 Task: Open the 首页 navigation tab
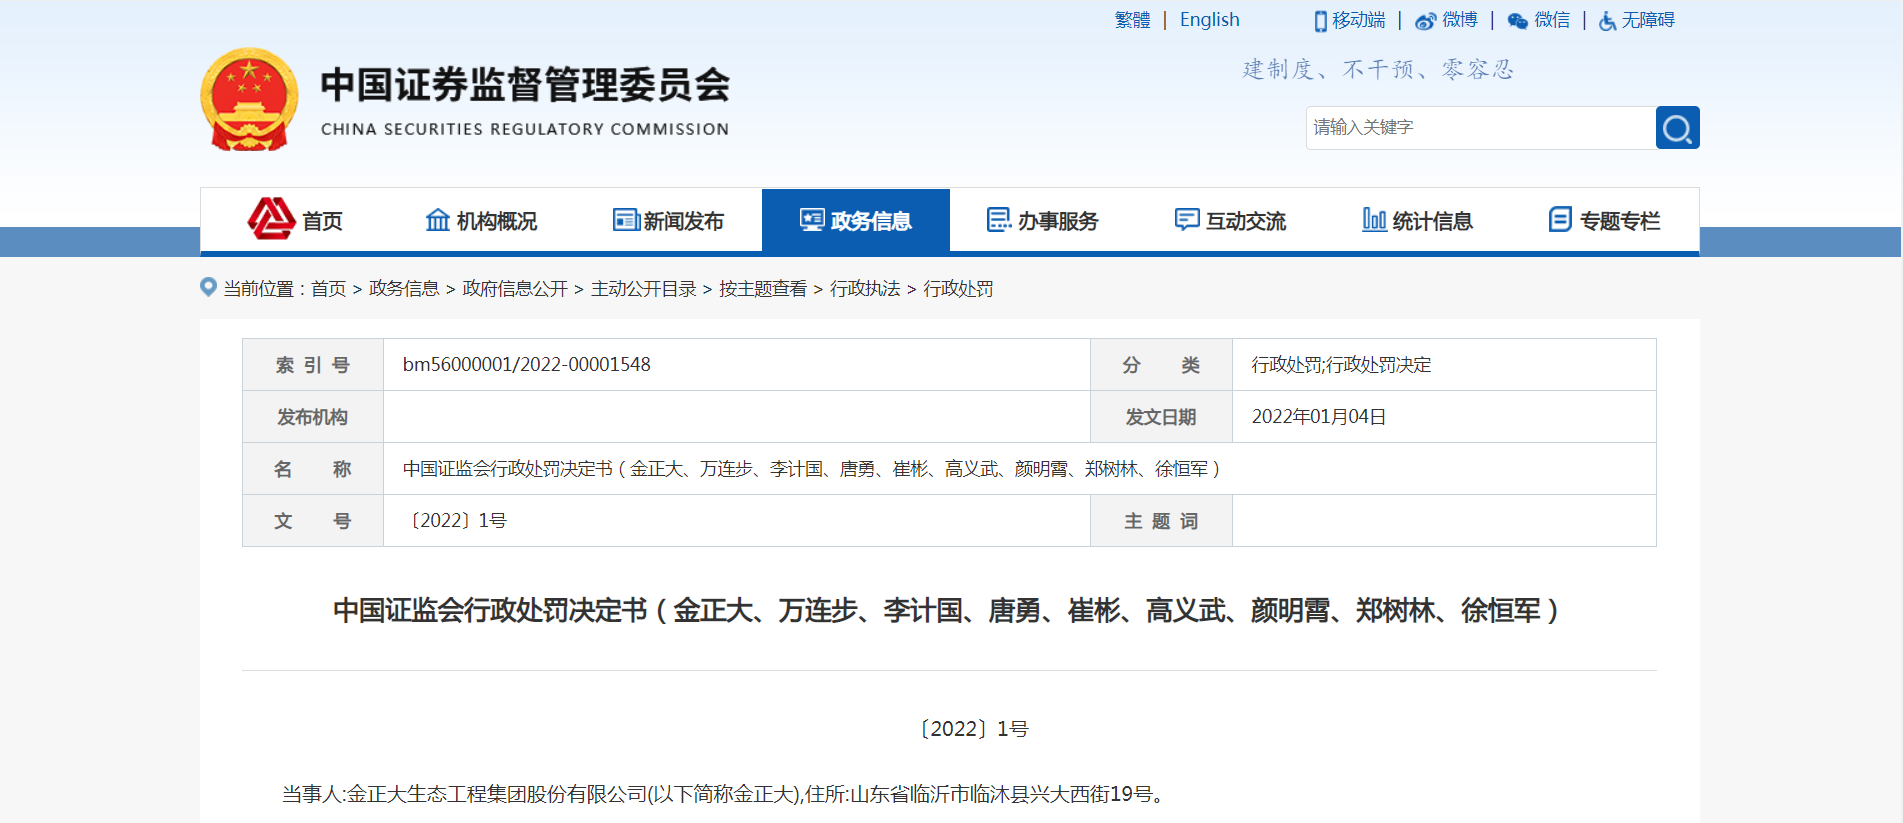[x=295, y=220]
